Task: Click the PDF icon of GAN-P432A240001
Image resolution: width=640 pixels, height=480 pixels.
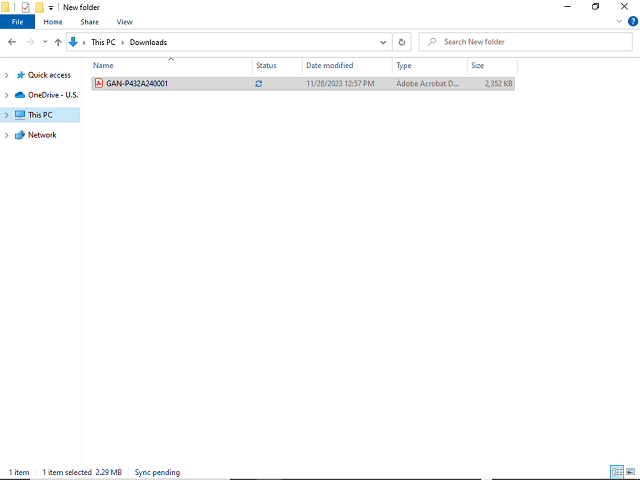Action: click(98, 83)
